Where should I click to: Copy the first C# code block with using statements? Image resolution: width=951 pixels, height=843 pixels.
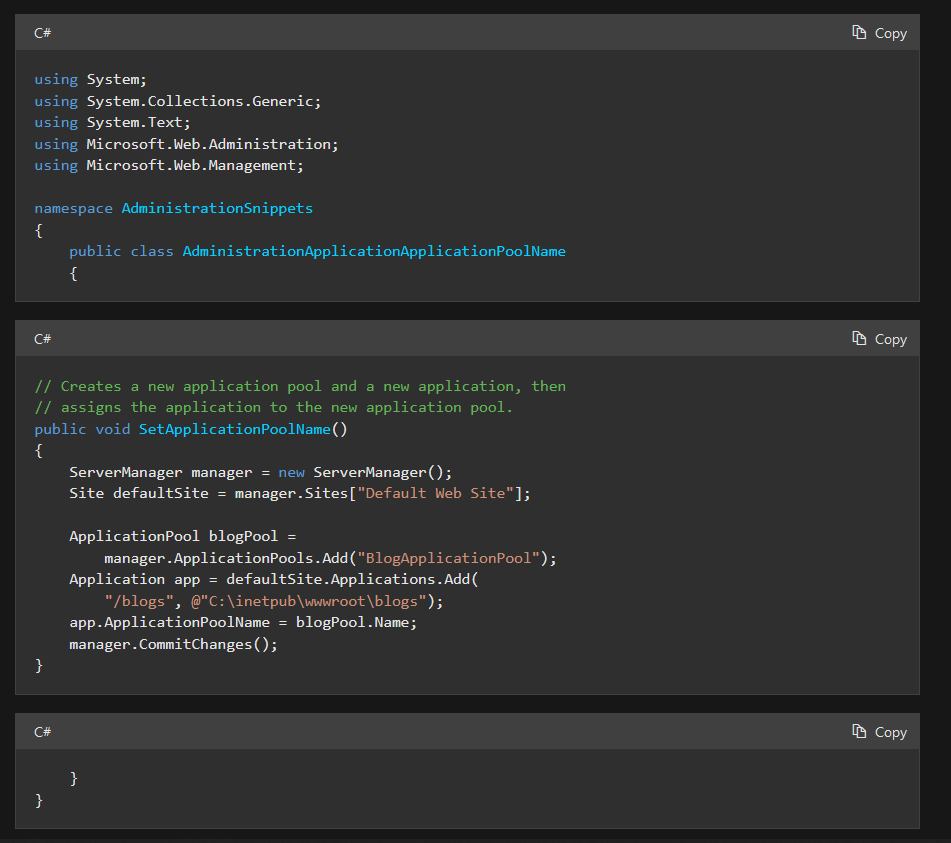879,33
